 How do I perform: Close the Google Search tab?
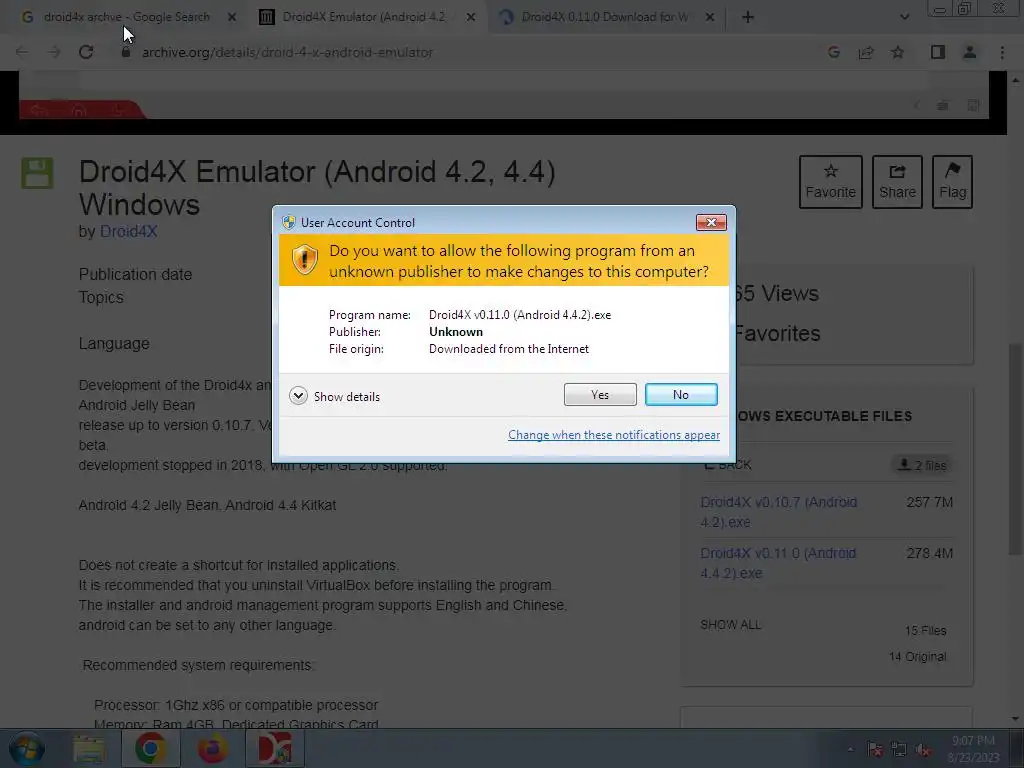point(232,17)
